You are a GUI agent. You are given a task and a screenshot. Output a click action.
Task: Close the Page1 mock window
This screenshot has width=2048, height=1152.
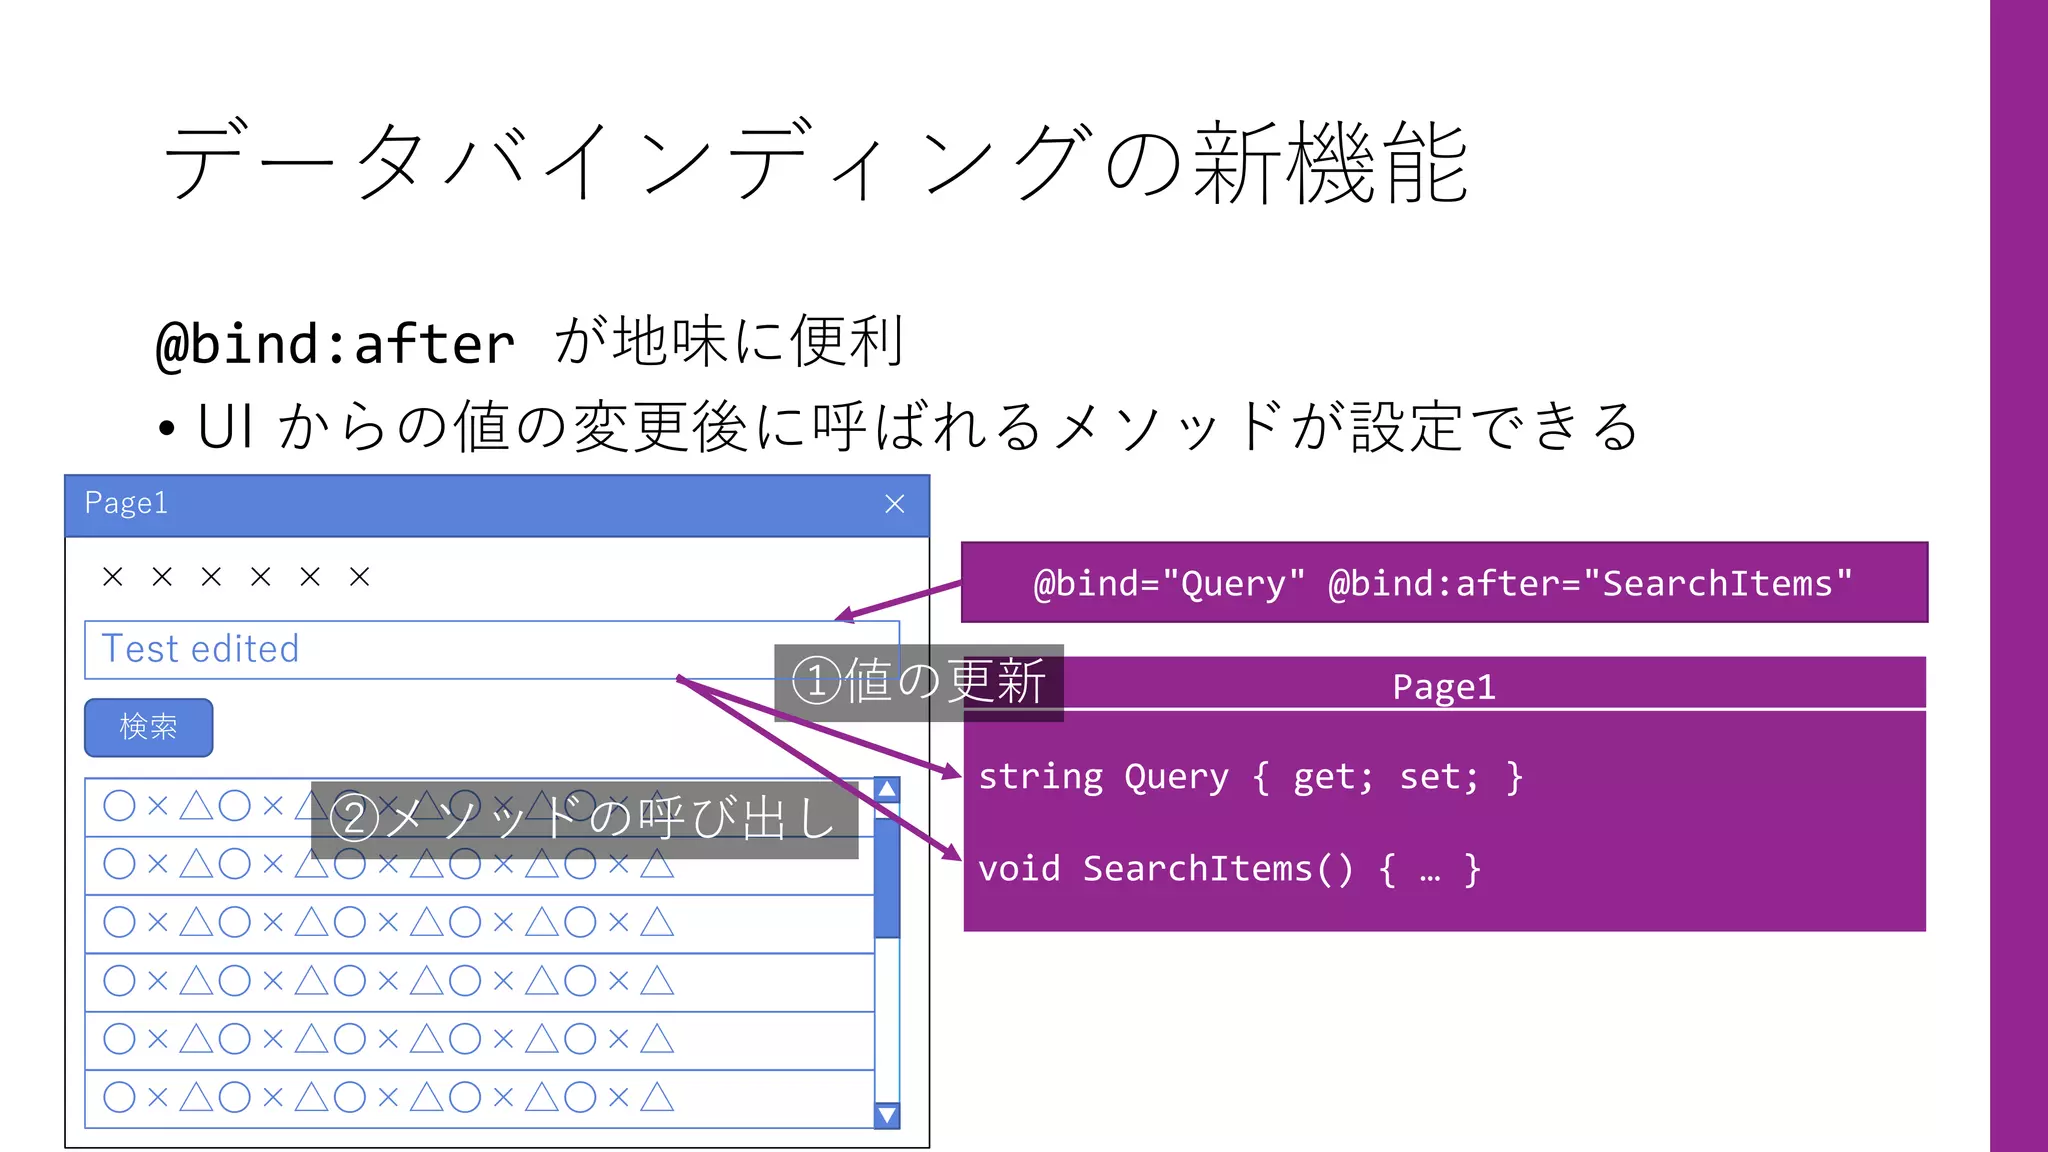tap(894, 504)
